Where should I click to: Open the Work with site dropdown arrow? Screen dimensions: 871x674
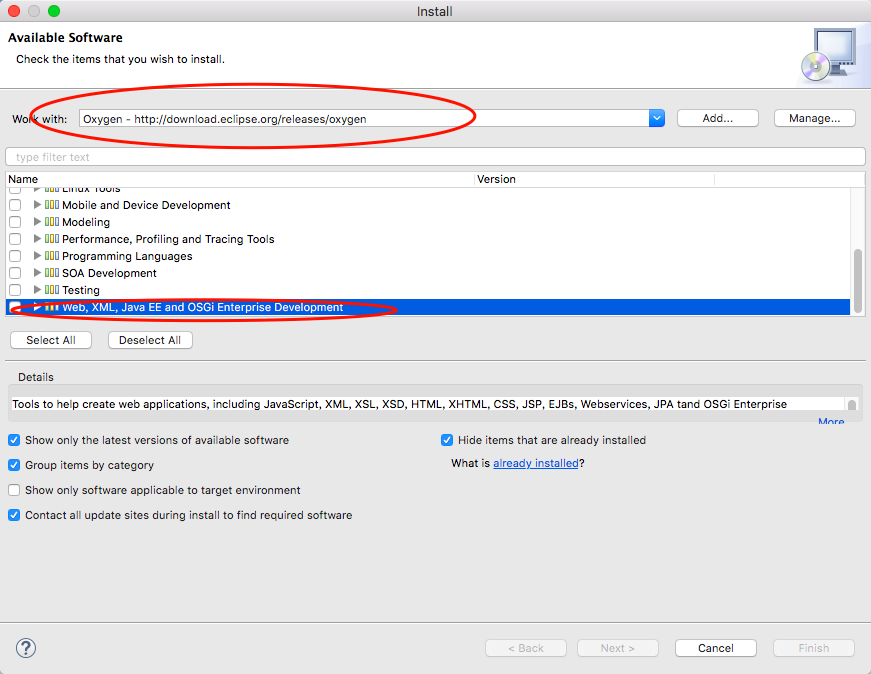[x=657, y=118]
